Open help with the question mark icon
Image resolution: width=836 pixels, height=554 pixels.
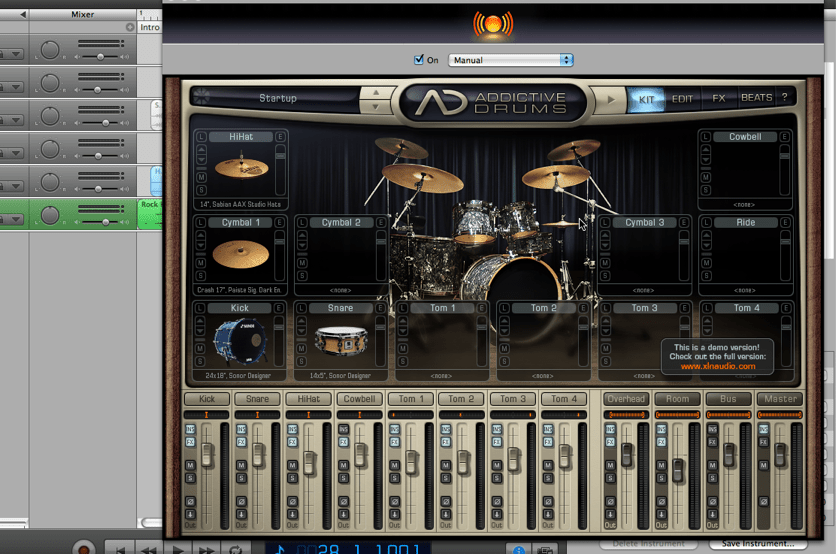[x=784, y=98]
